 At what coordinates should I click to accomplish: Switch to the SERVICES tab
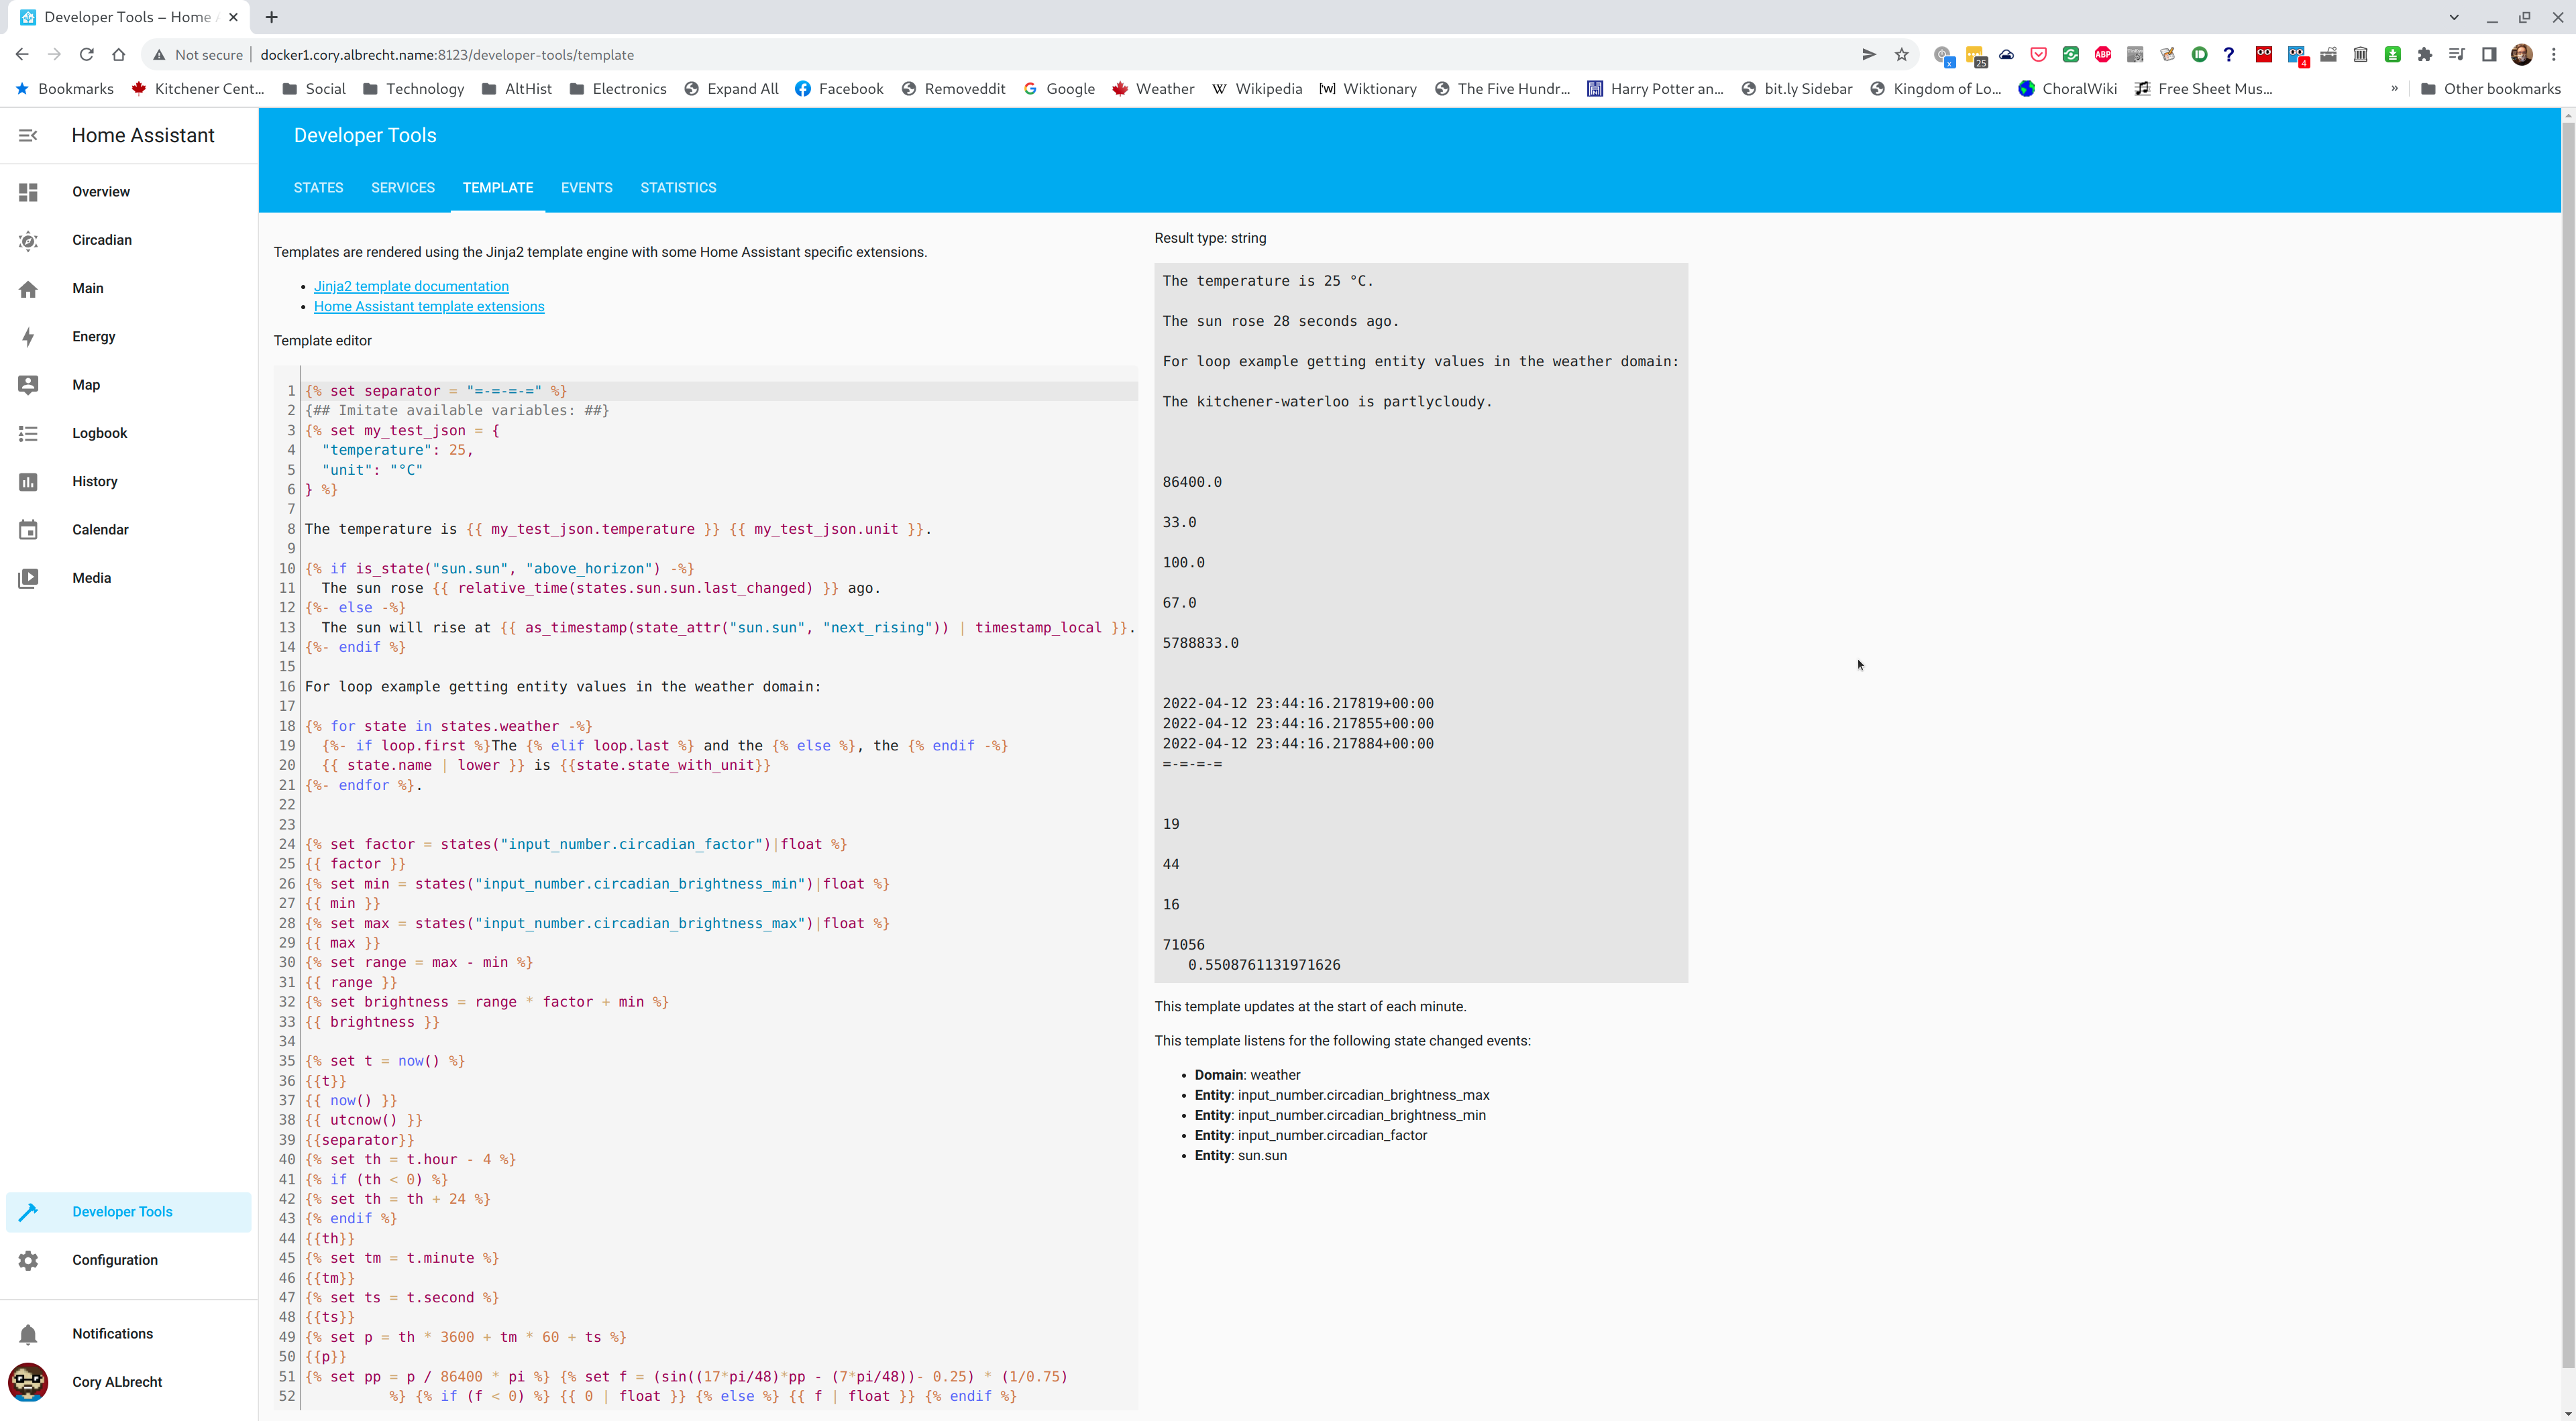(x=403, y=188)
